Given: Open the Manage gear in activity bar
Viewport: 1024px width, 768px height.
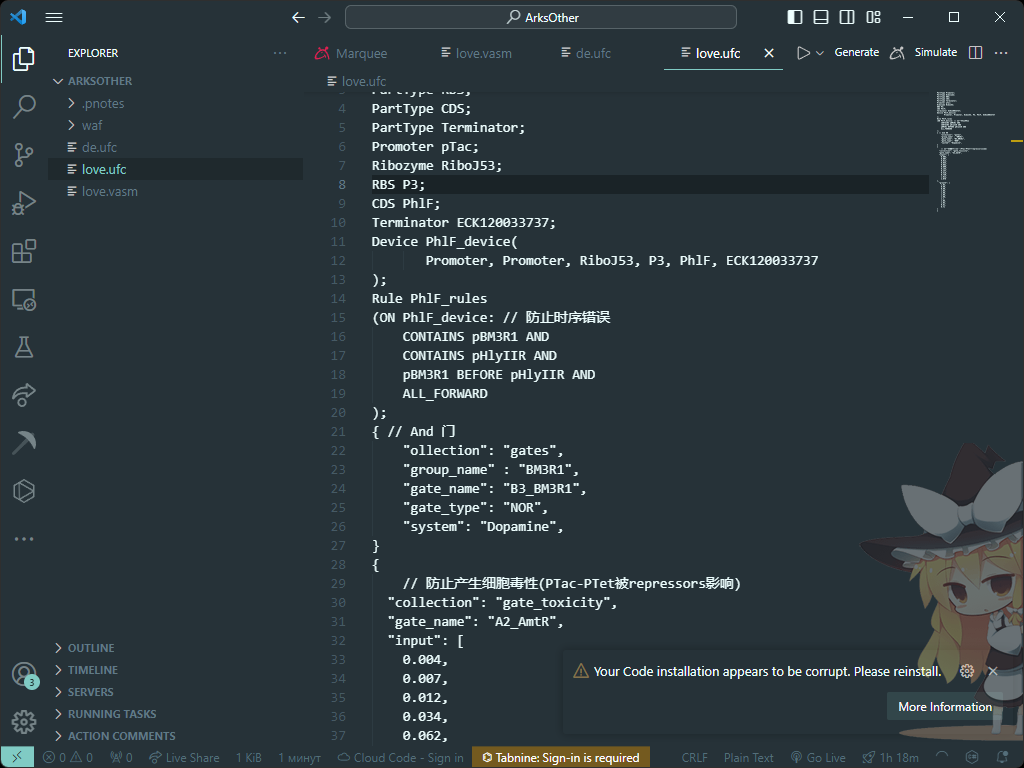Looking at the screenshot, I should [x=24, y=722].
